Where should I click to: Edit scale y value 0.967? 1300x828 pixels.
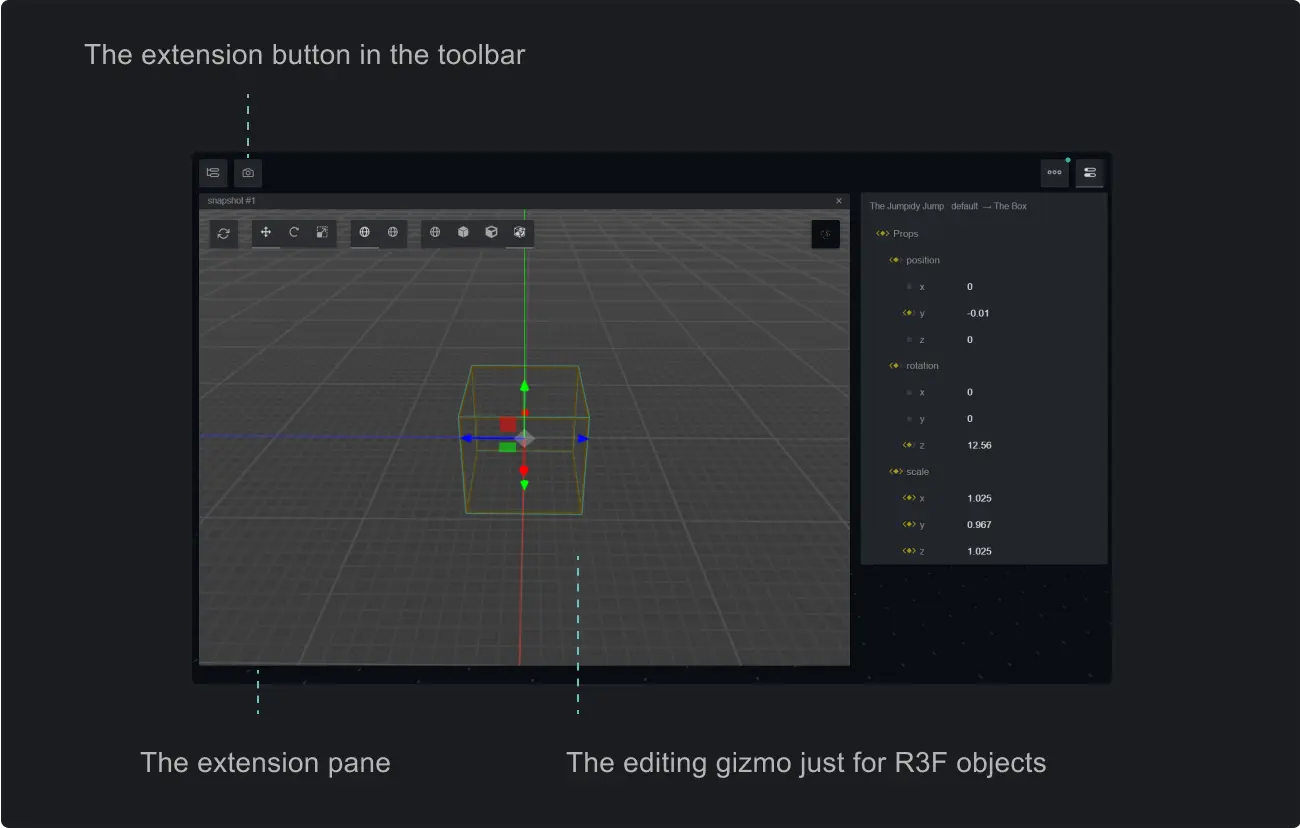coord(980,524)
